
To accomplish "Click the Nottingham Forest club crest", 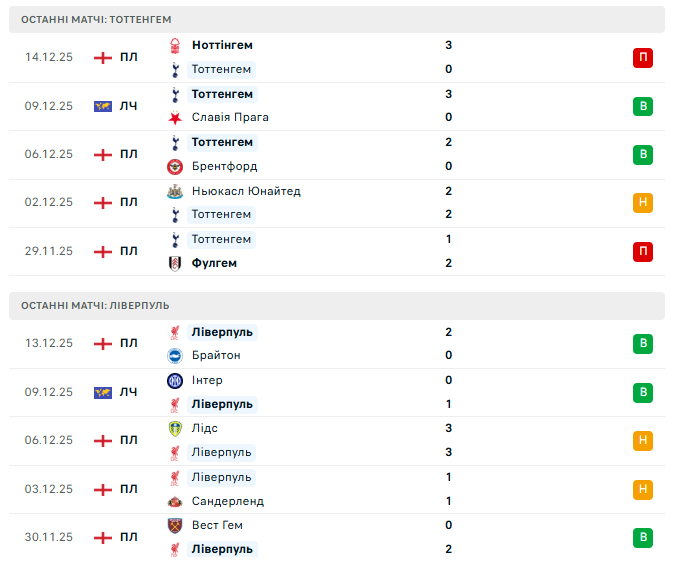I will [x=175, y=45].
